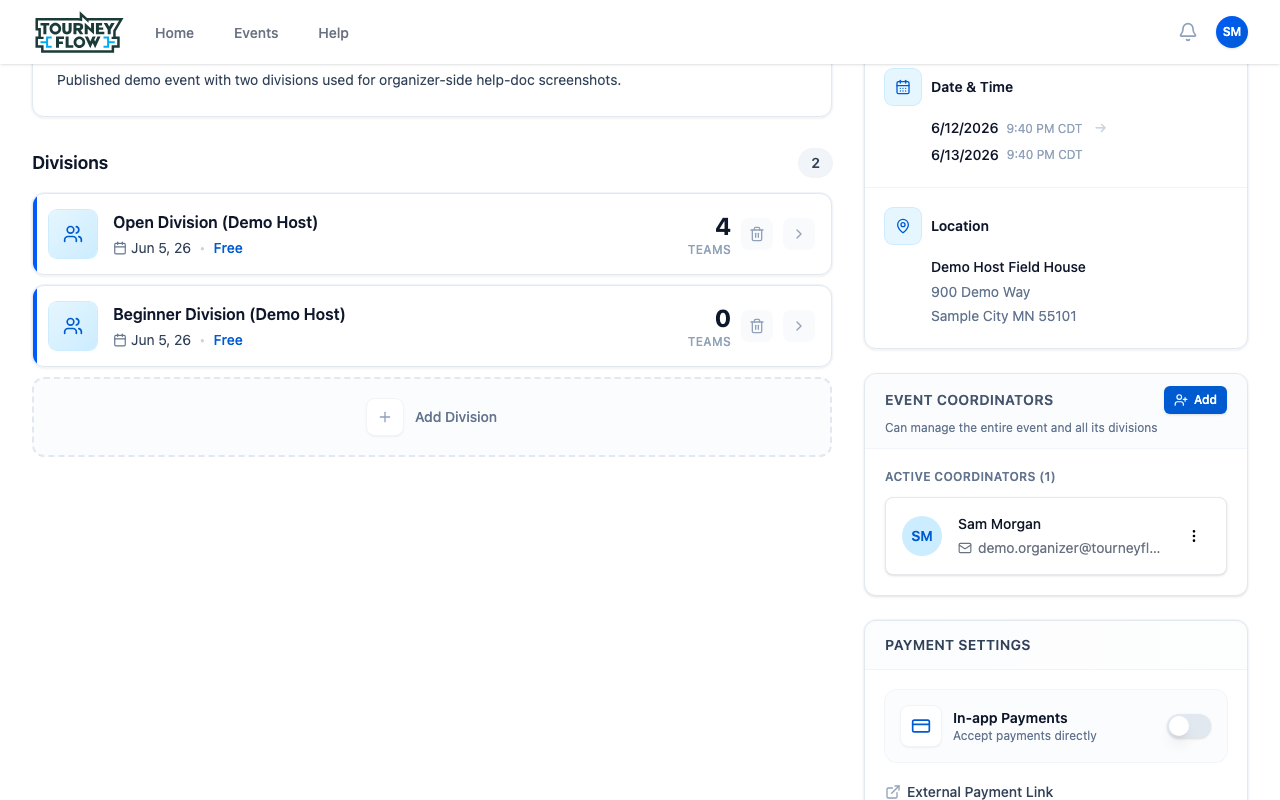Open the Help nav item
Screen dimensions: 1280x800
[333, 33]
